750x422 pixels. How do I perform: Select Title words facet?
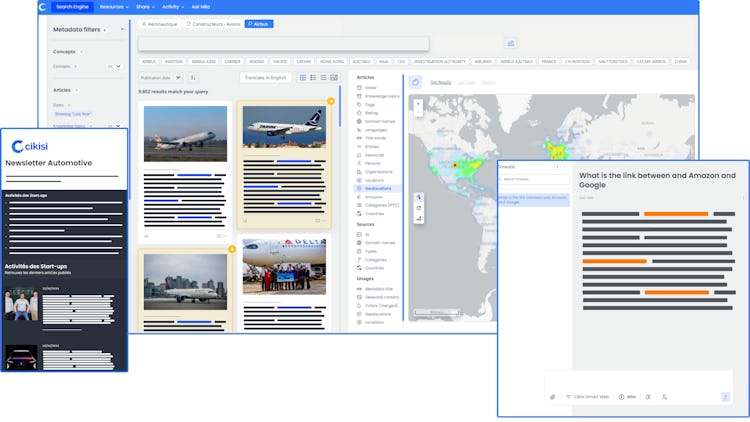(x=371, y=138)
